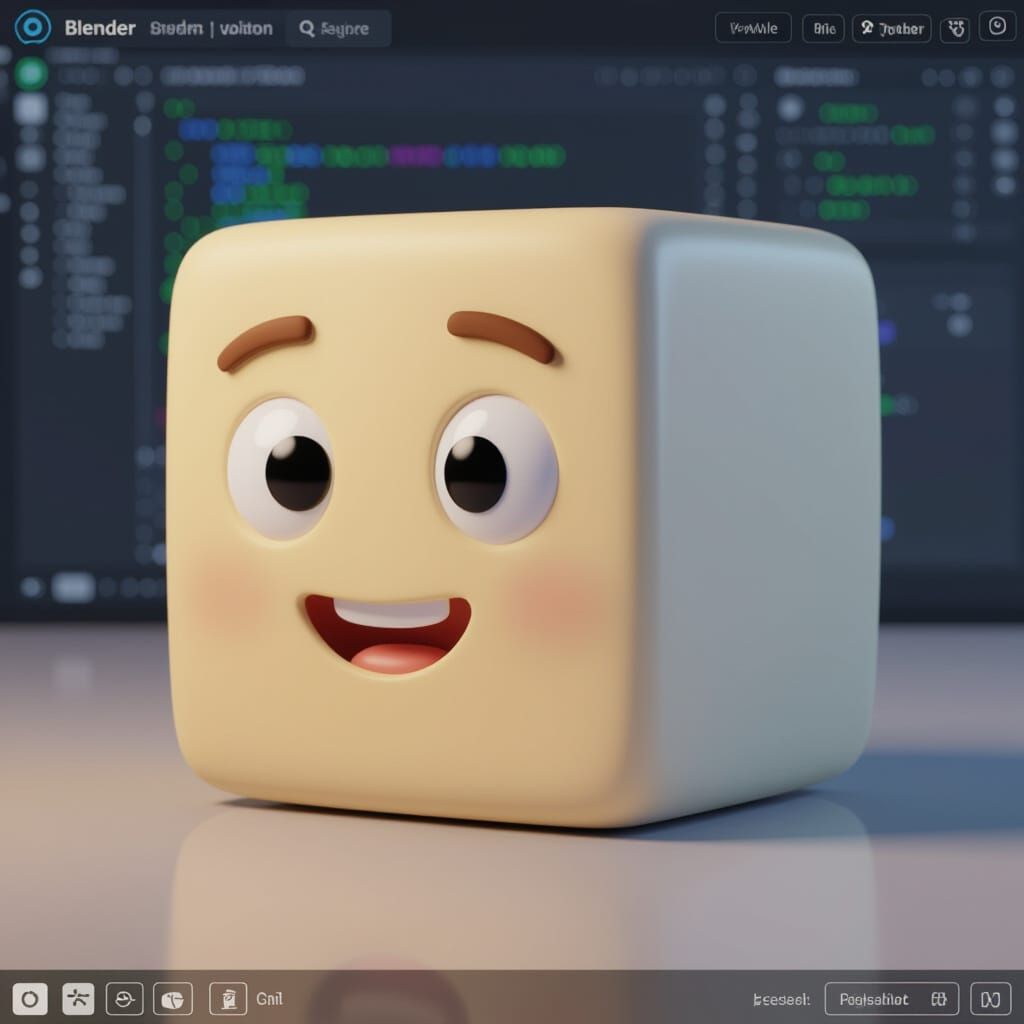Viewport: 1024px width, 1024px height.
Task: Click the Gnil label in the bottom toolbar
Action: (270, 998)
